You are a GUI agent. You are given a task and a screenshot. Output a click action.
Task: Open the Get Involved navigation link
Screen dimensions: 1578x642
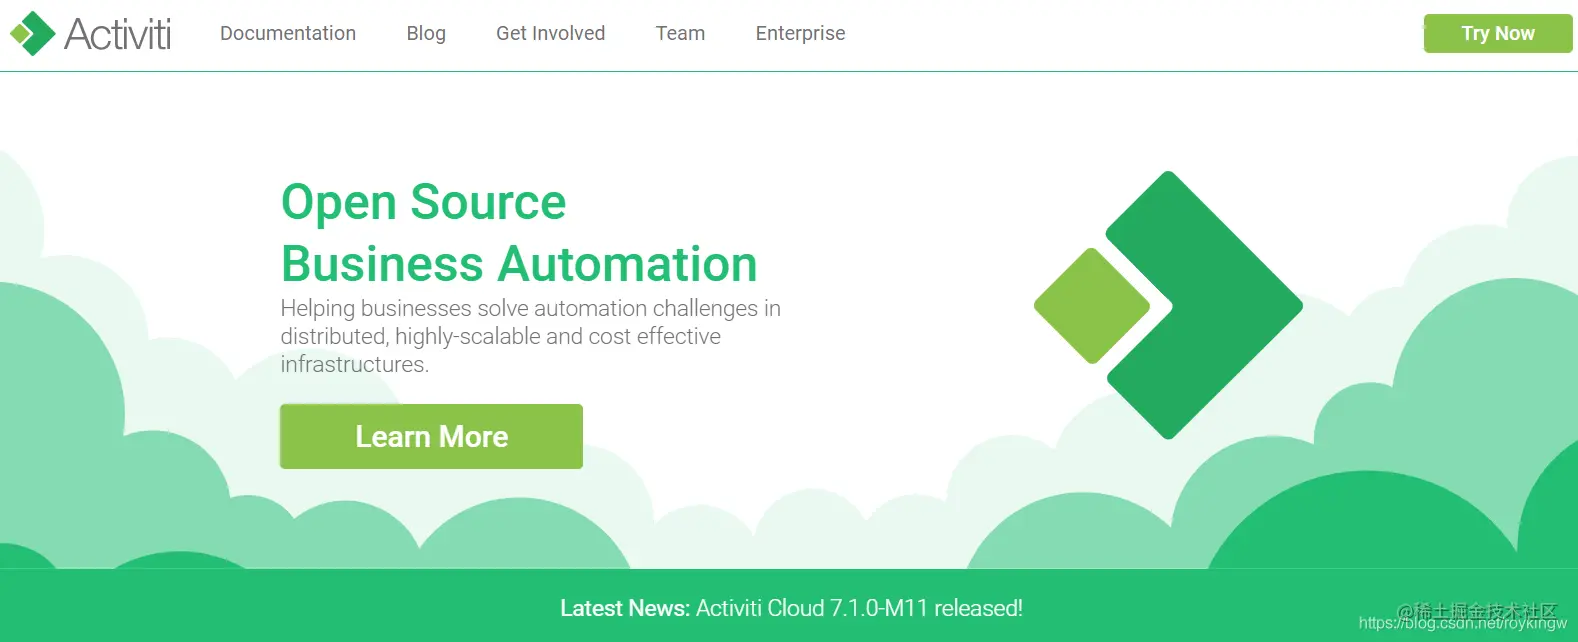550,33
